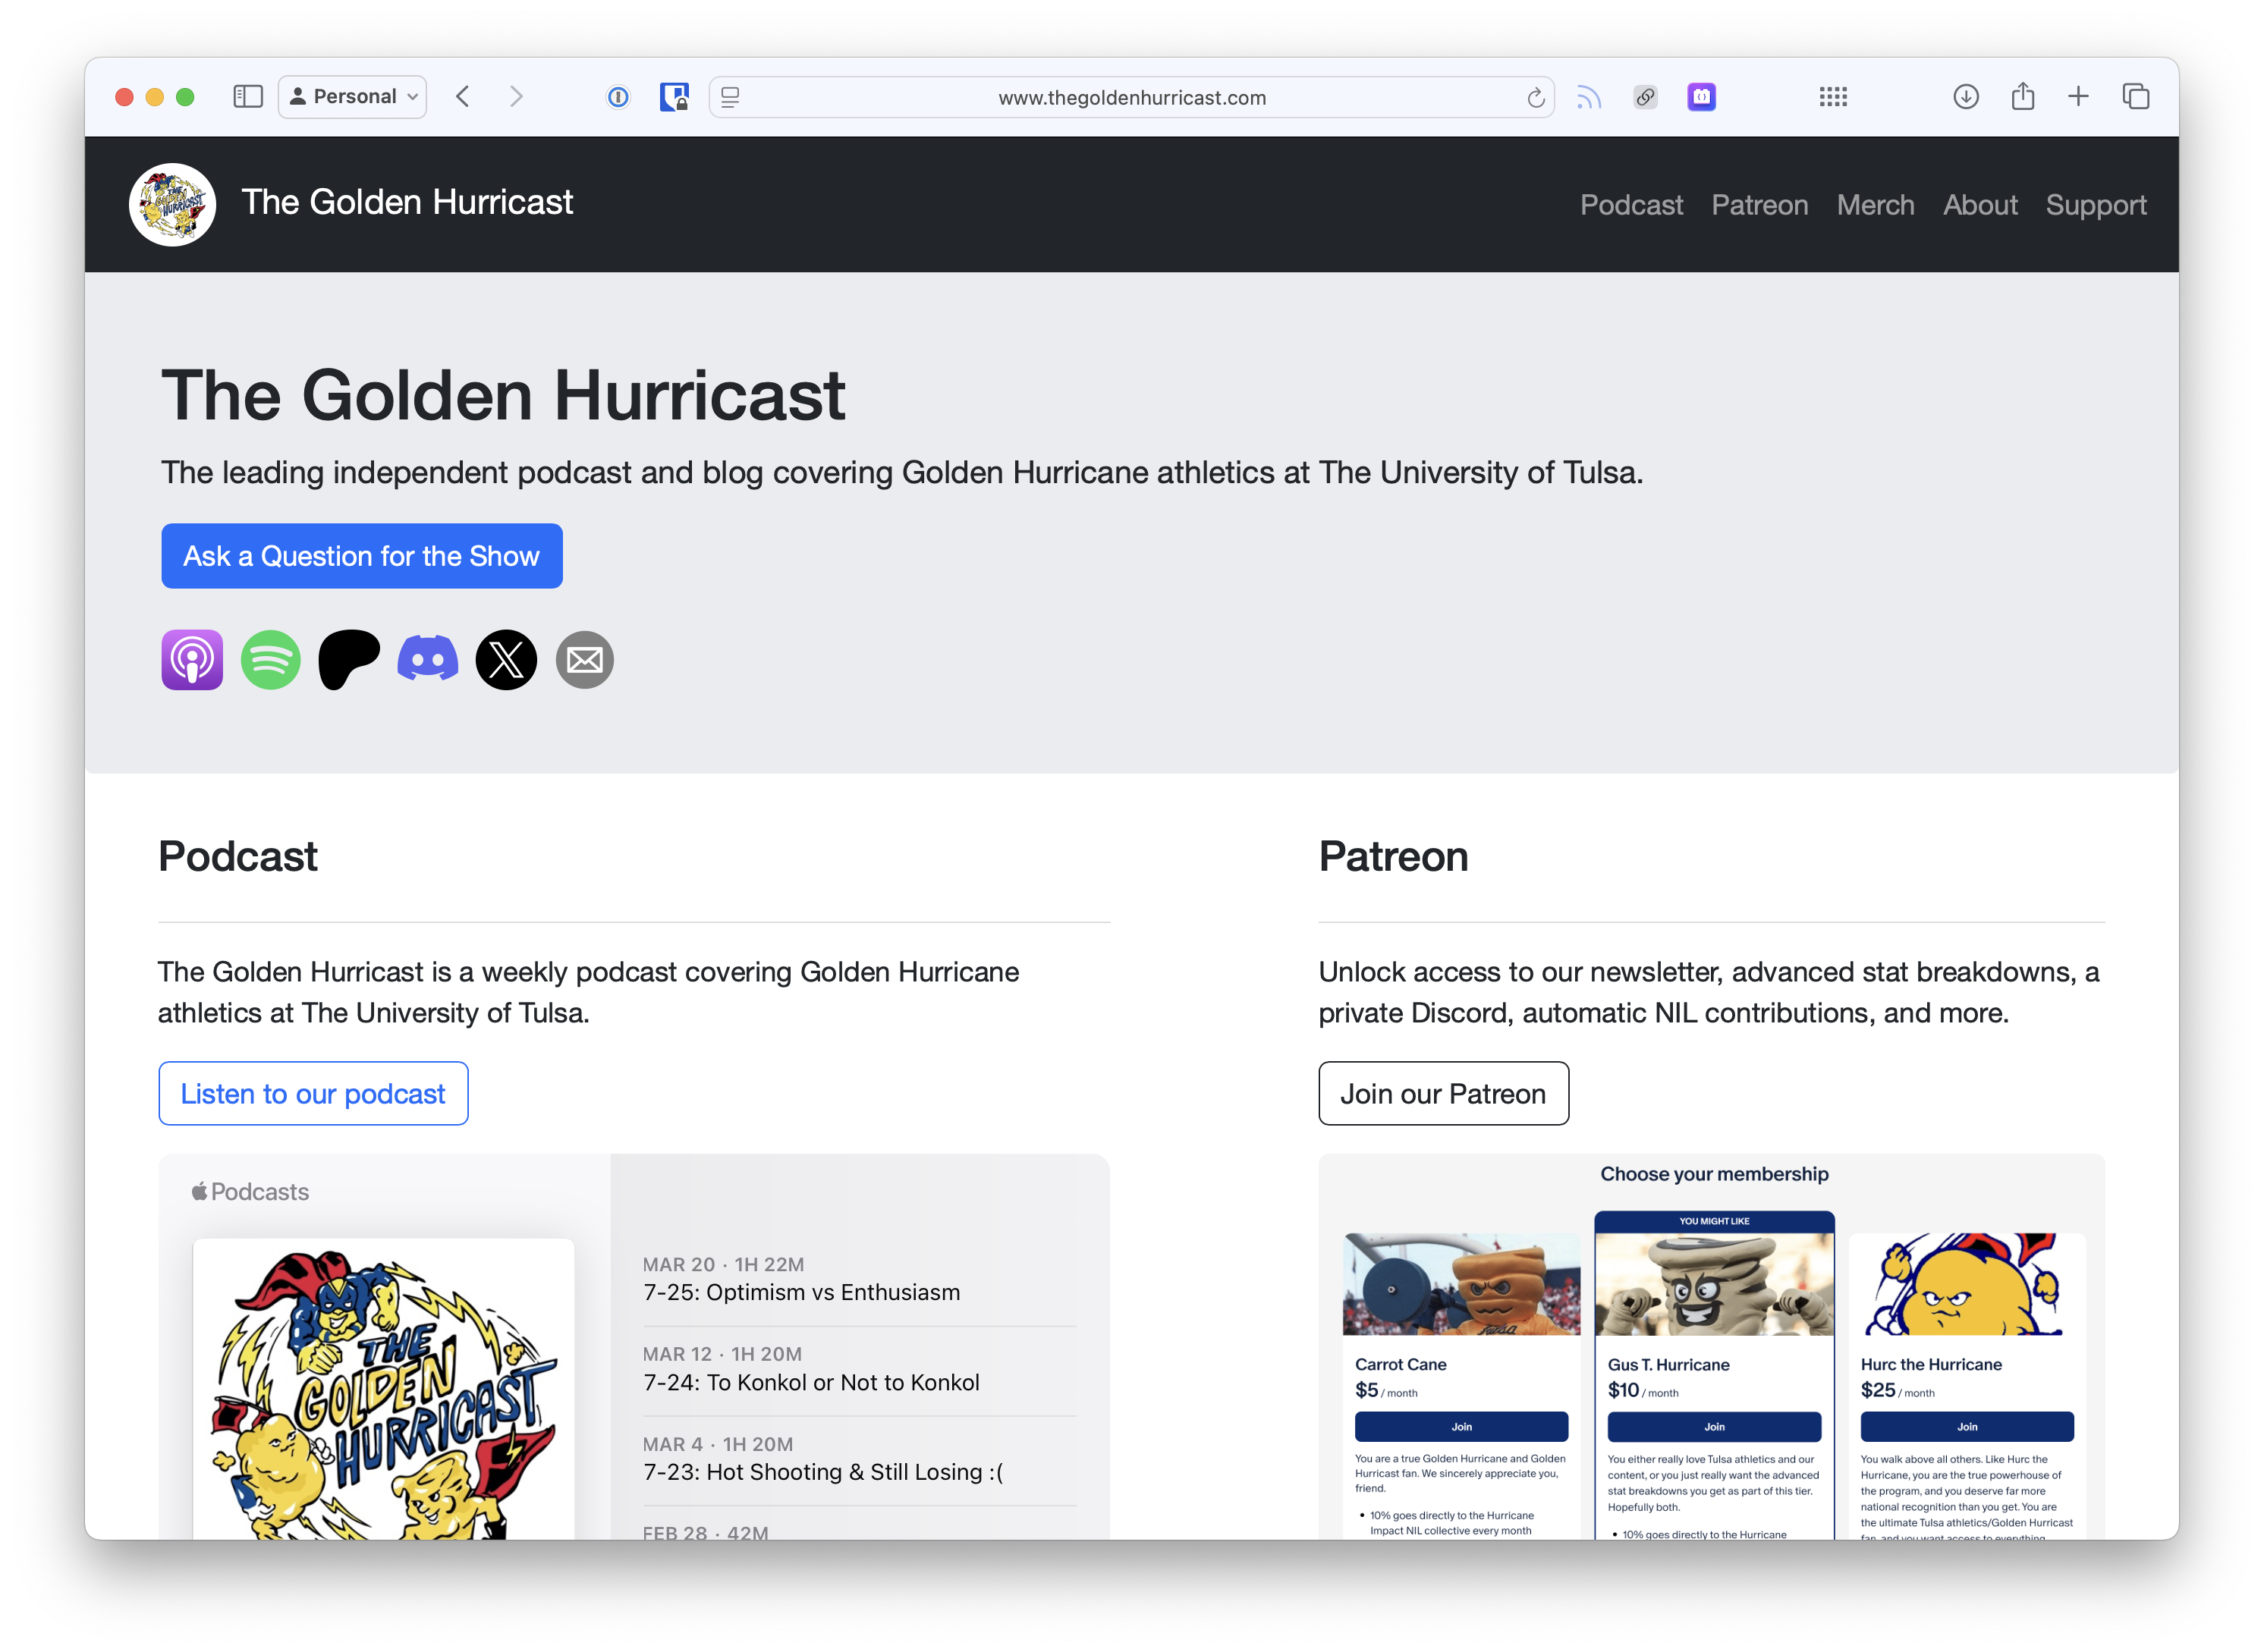Image resolution: width=2264 pixels, height=1652 pixels.
Task: Click Ask a Question for the Show
Action: pyautogui.click(x=362, y=556)
